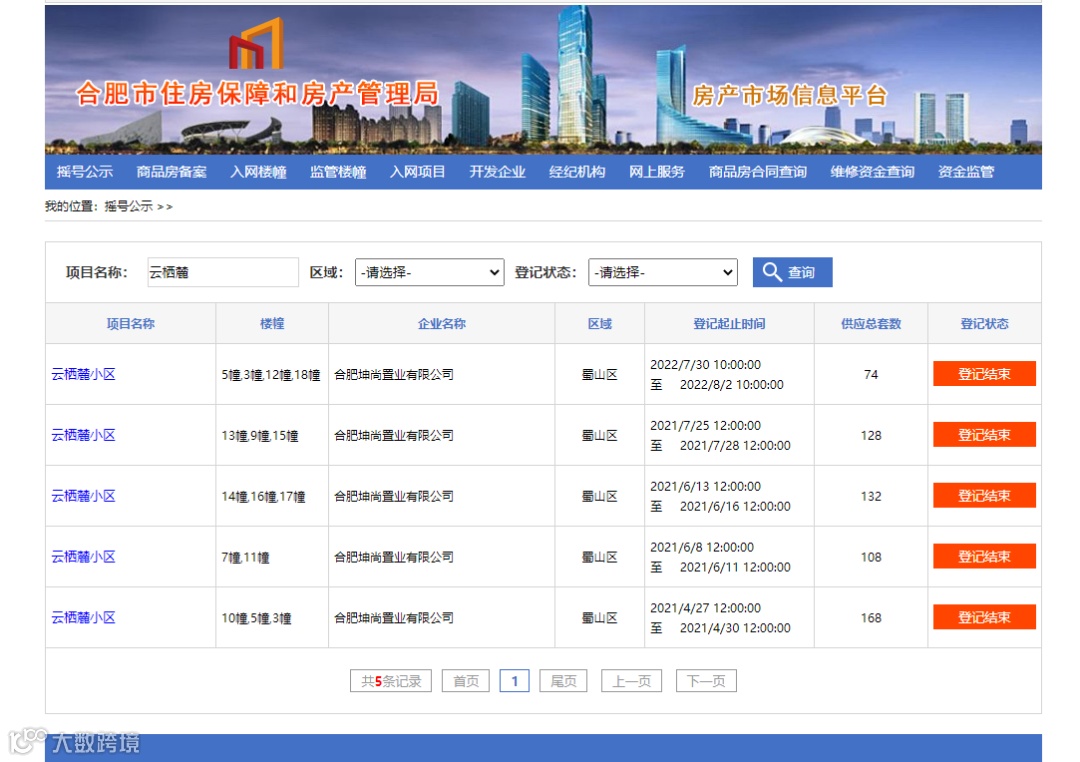The image size is (1080, 762).
Task: Click 合肥坤尚置业有限公司 in 7幢,11幢 row
Action: point(394,557)
